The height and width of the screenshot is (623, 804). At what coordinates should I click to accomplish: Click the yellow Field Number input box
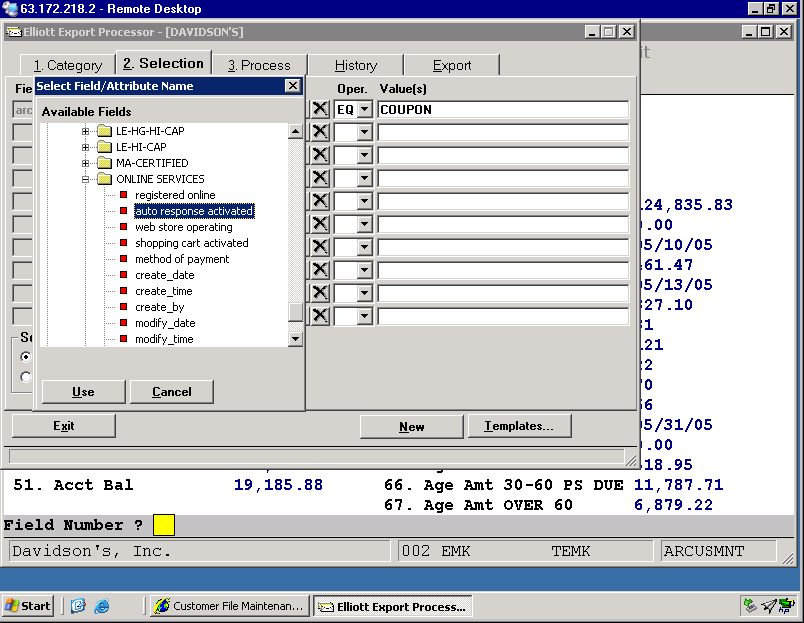164,525
